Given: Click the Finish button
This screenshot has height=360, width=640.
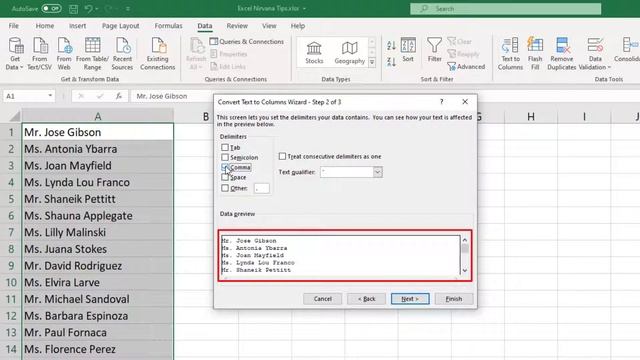Looking at the screenshot, I should [x=453, y=299].
